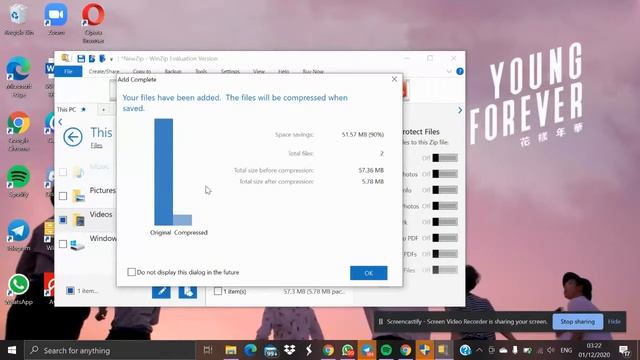Open the Spotify desktop shortcut
The height and width of the screenshot is (360, 640).
click(19, 181)
